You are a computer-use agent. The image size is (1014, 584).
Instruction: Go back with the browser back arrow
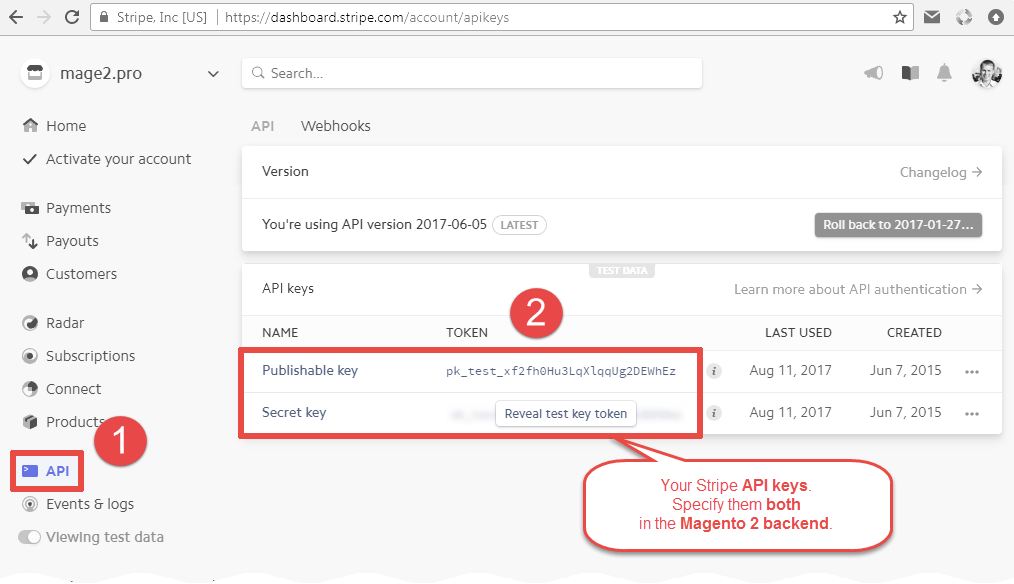[x=16, y=17]
